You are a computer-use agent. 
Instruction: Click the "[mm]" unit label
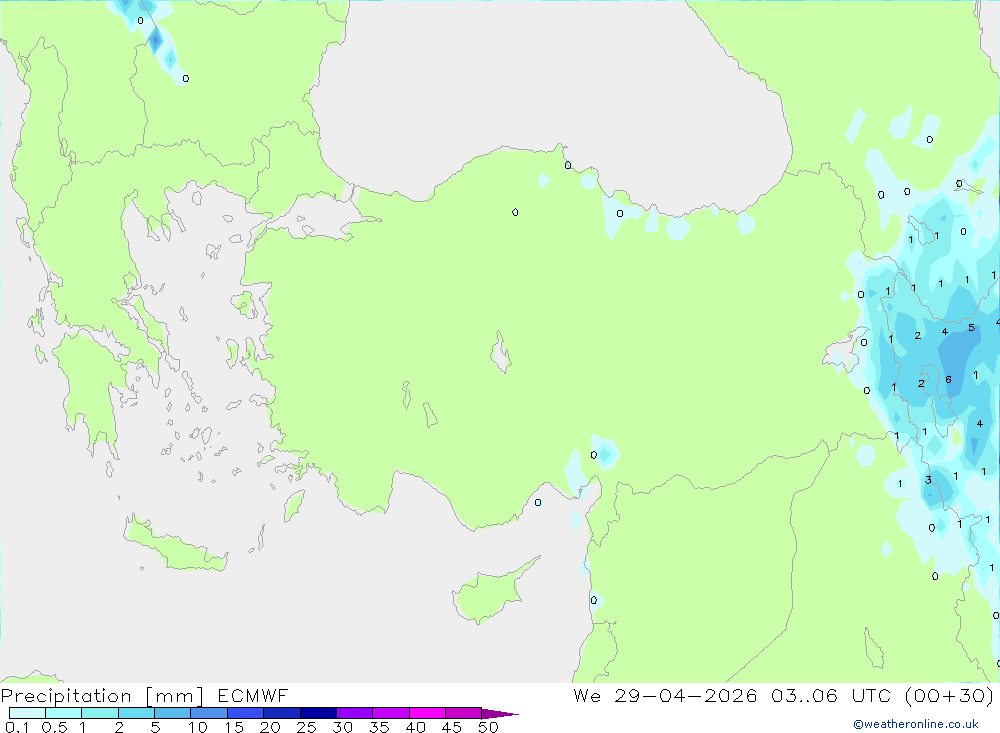(x=174, y=696)
